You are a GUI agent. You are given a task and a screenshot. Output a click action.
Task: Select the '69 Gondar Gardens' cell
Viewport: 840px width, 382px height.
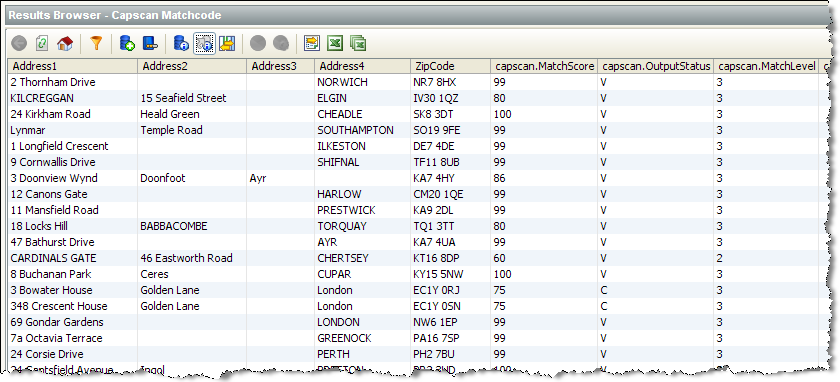73,323
